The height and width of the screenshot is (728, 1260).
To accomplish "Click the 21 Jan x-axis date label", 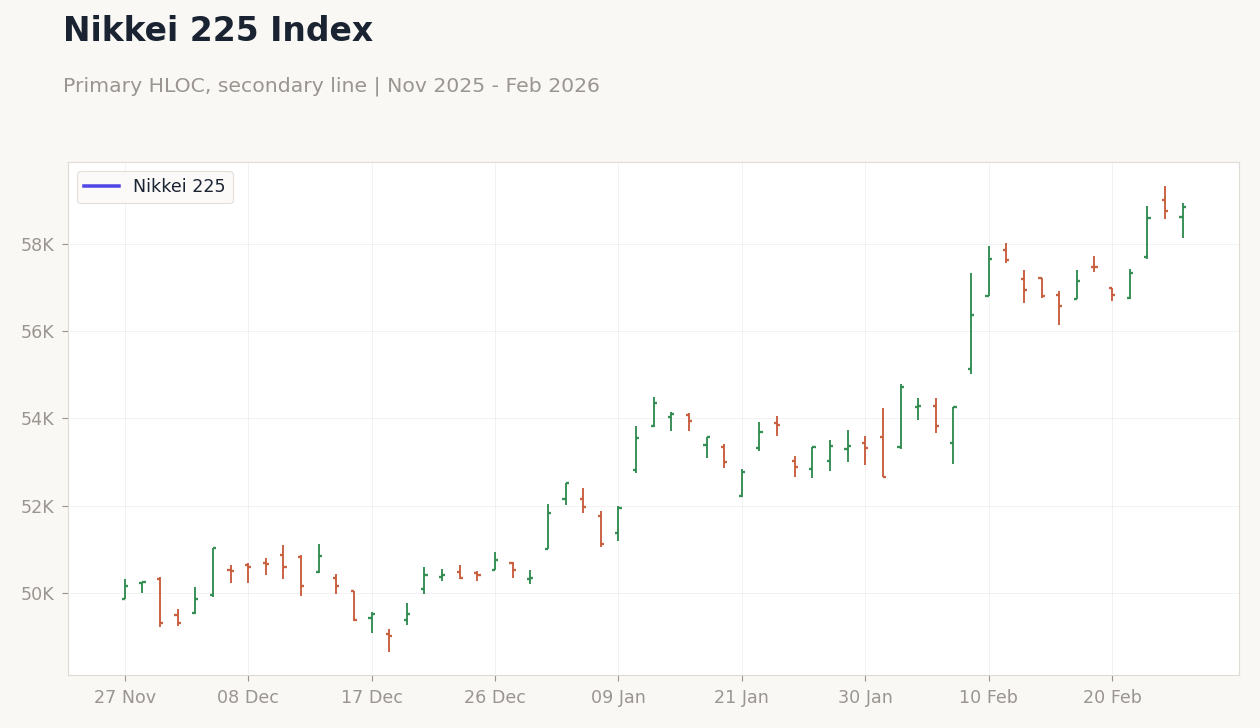I will (x=741, y=698).
